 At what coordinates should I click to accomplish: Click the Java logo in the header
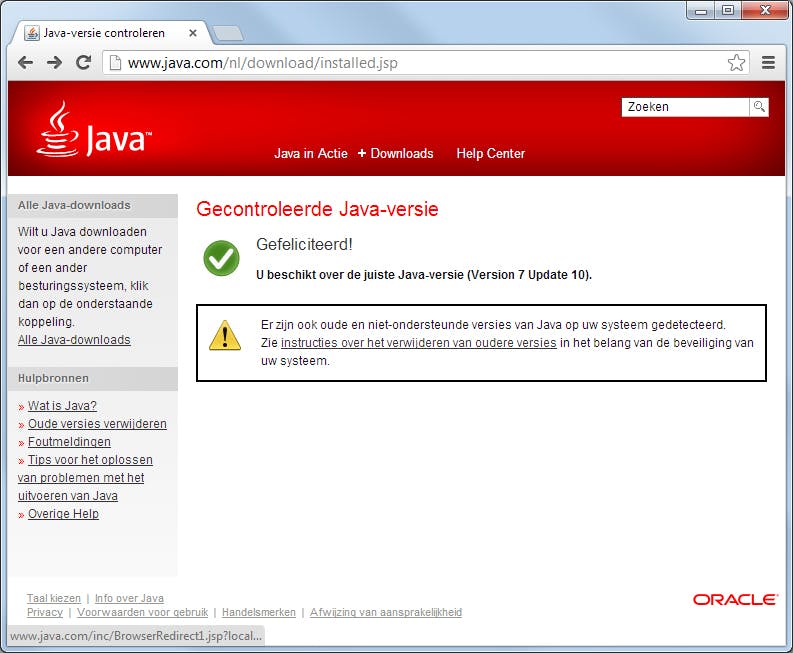coord(94,129)
